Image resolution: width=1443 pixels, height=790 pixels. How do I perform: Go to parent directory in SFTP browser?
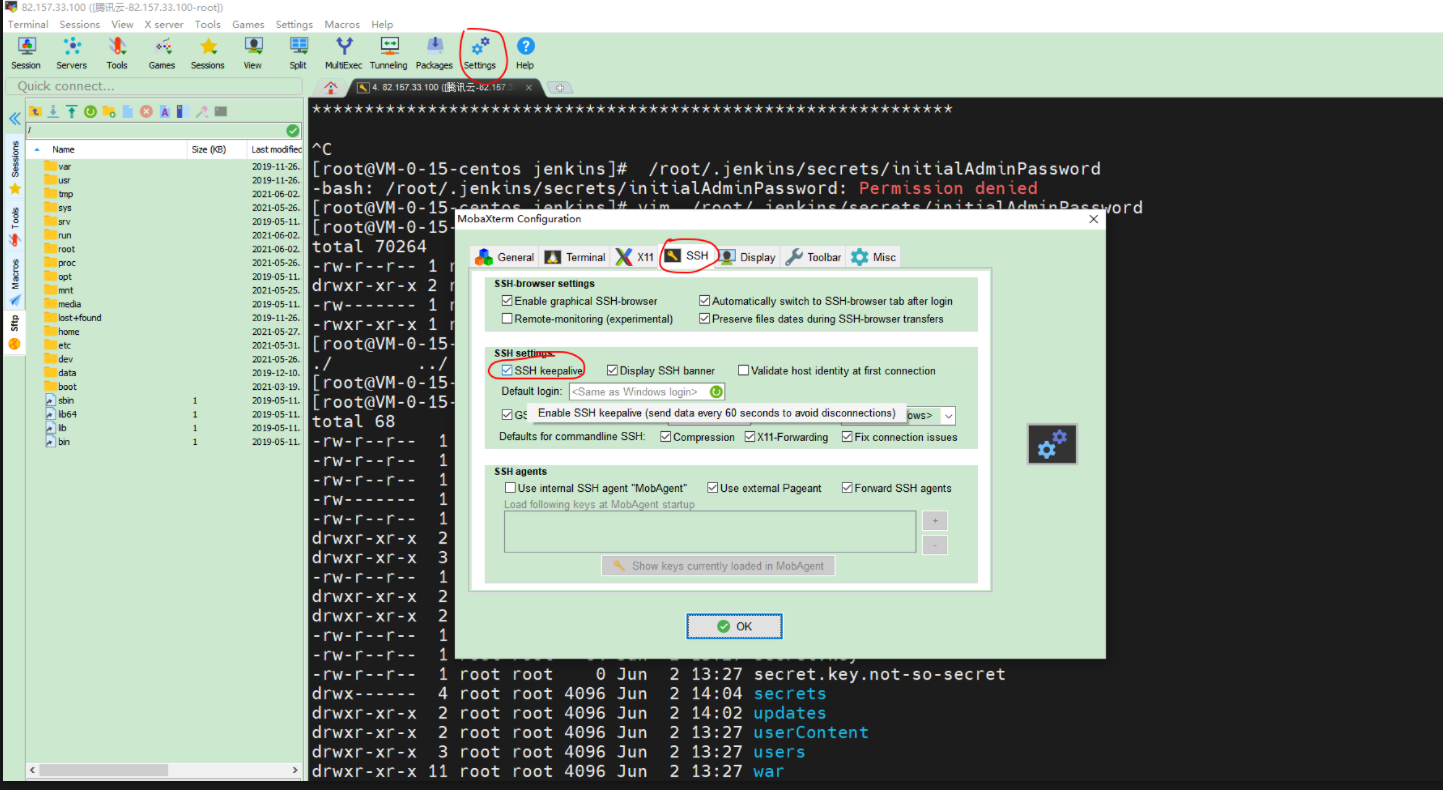pyautogui.click(x=35, y=111)
